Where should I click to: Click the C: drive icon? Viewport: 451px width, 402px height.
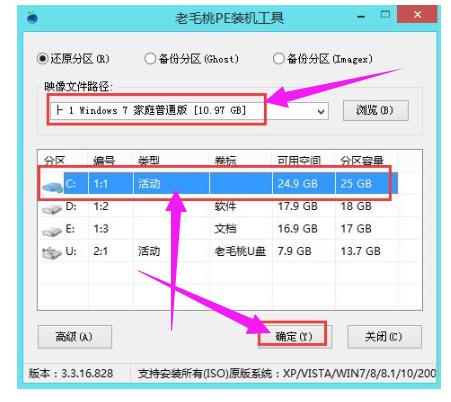53,187
